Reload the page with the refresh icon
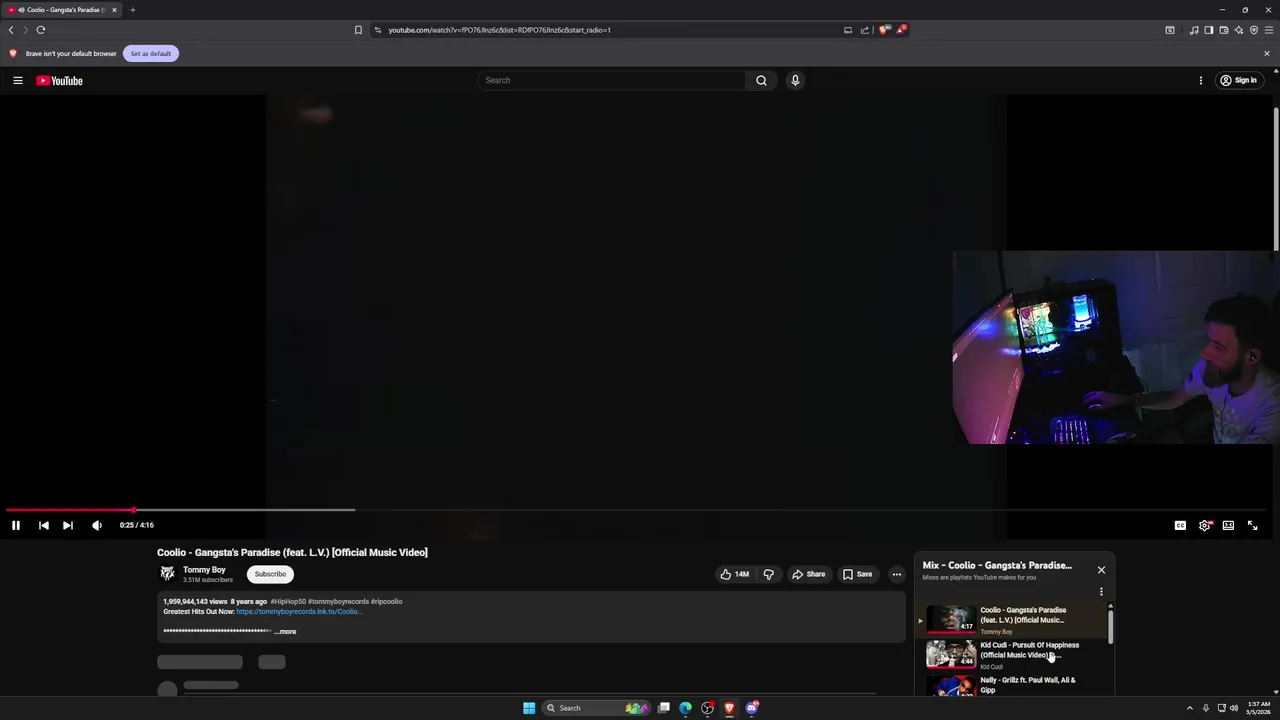1280x720 pixels. click(x=41, y=30)
